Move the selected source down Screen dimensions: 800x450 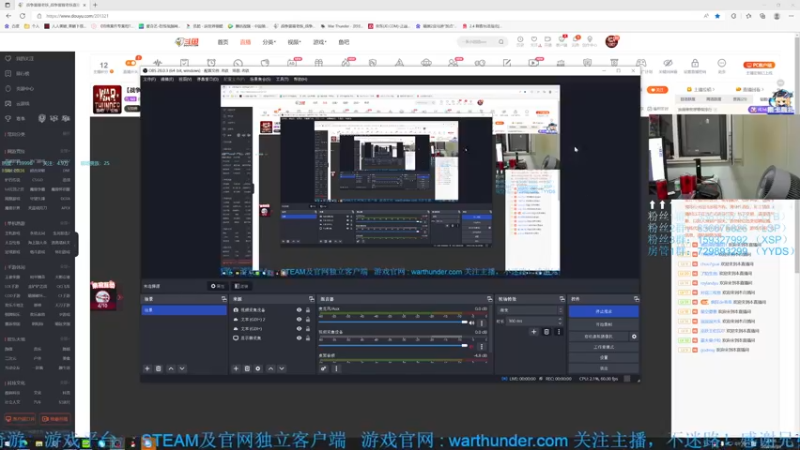[x=282, y=368]
